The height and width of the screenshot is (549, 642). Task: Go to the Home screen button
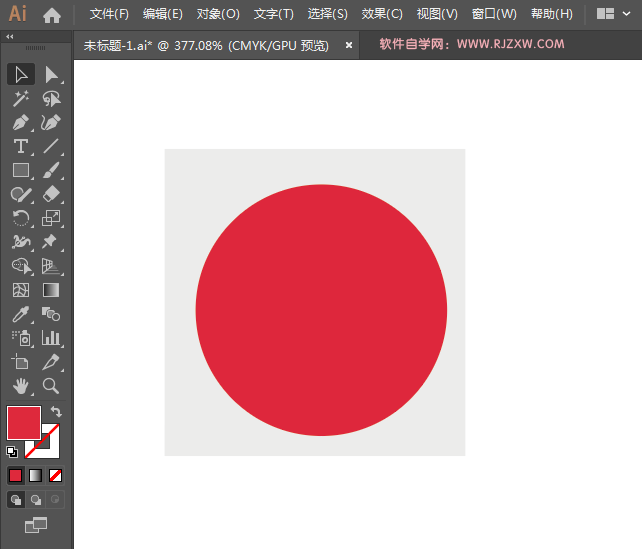coord(52,15)
